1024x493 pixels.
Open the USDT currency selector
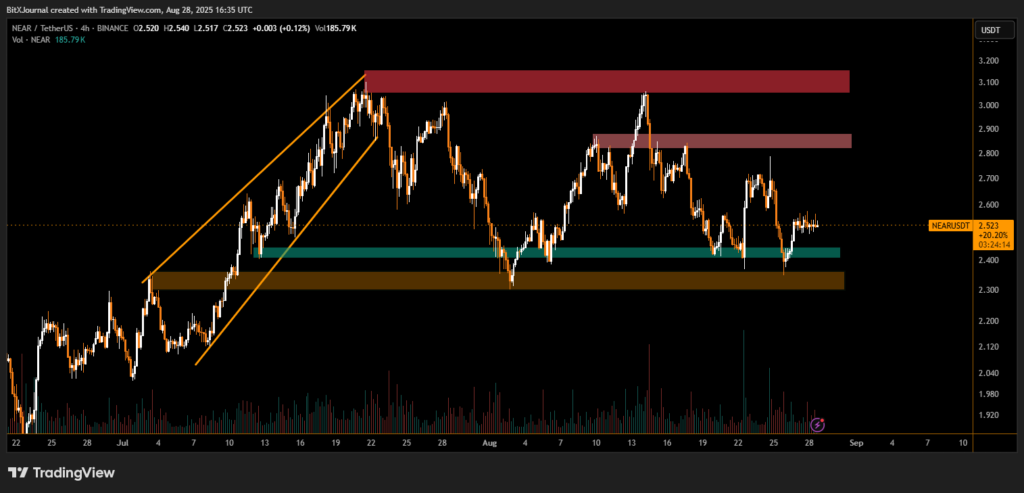[989, 31]
